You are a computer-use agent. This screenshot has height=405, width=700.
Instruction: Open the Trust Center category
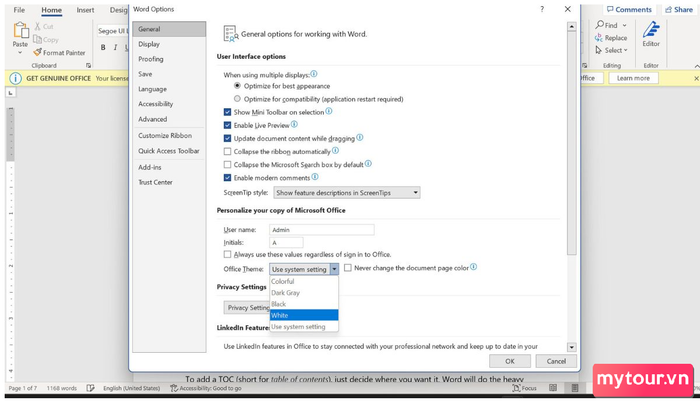pos(169,182)
